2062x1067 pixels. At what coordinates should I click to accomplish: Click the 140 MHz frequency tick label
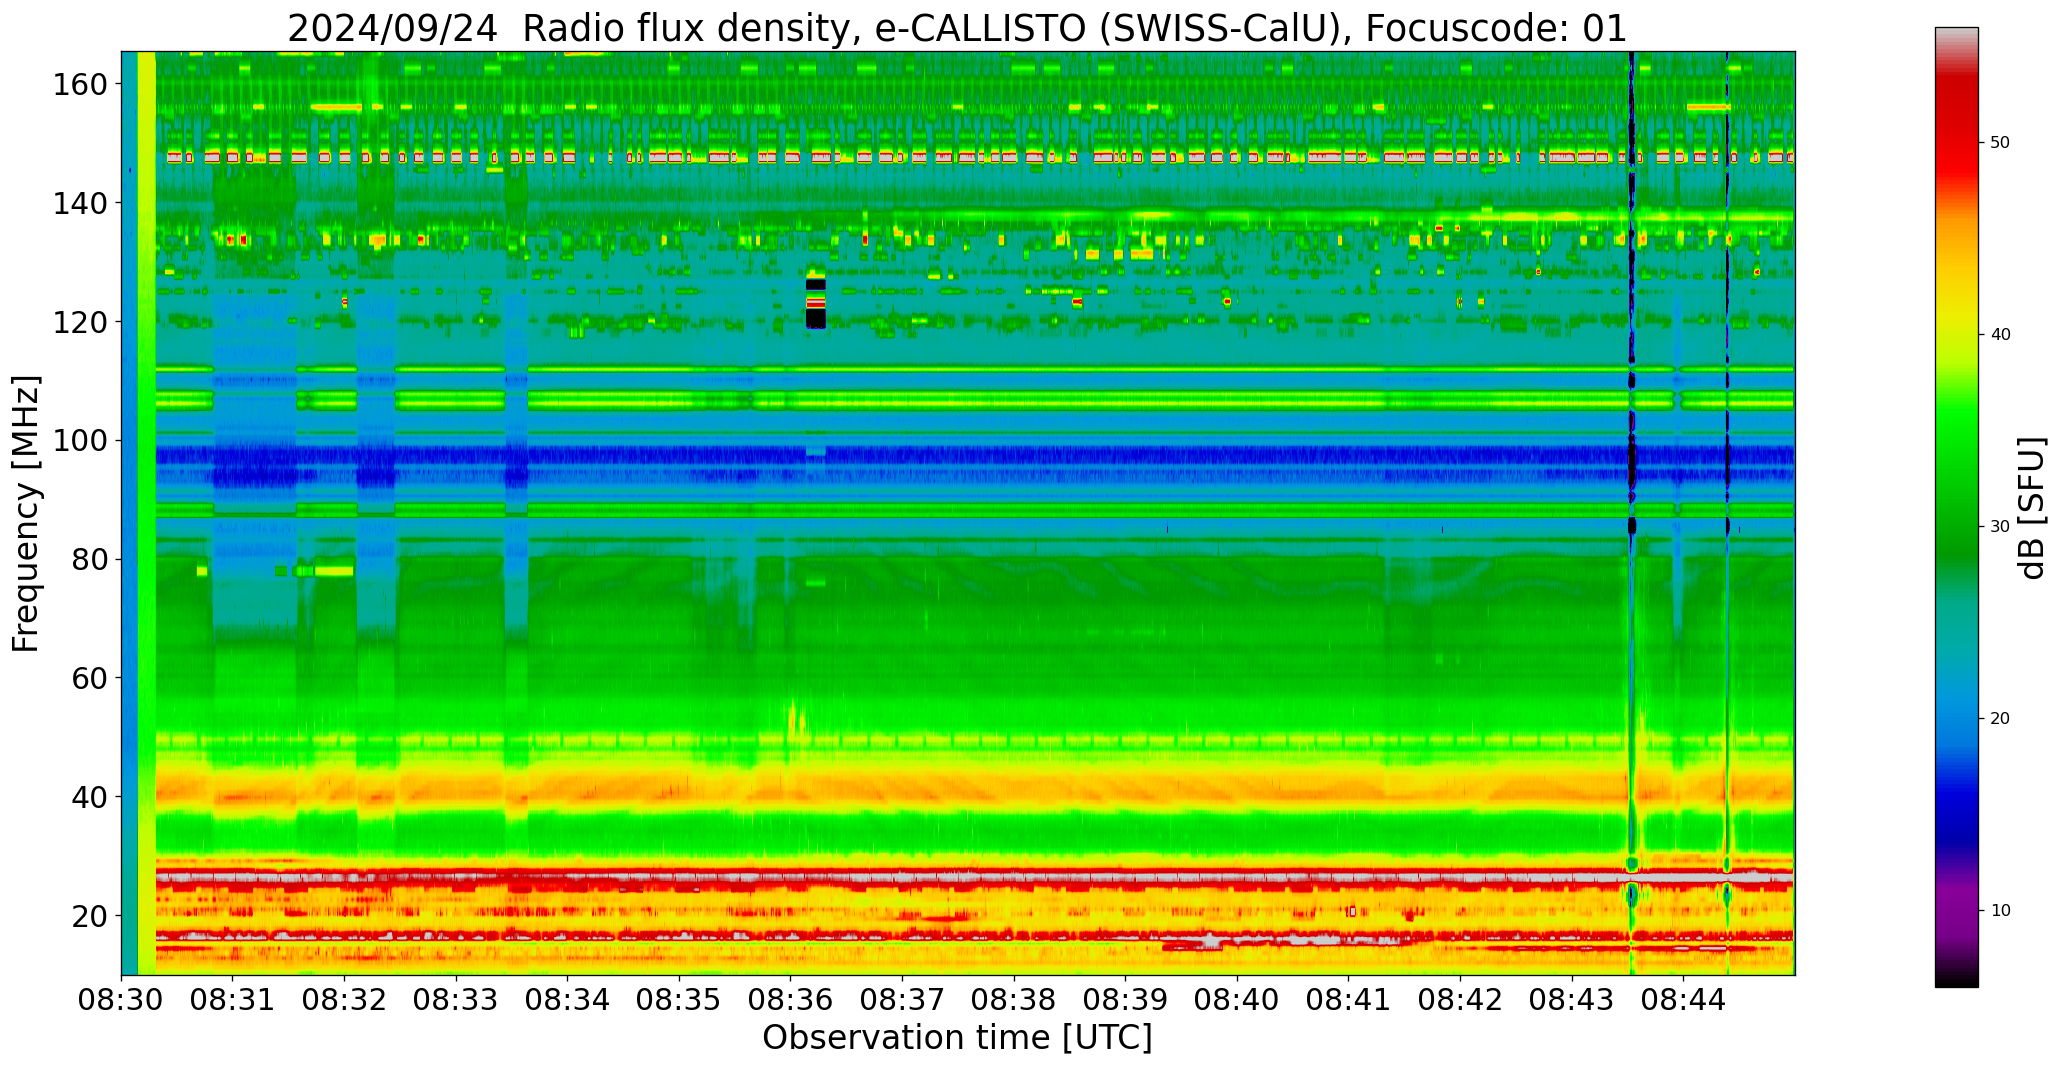79,204
